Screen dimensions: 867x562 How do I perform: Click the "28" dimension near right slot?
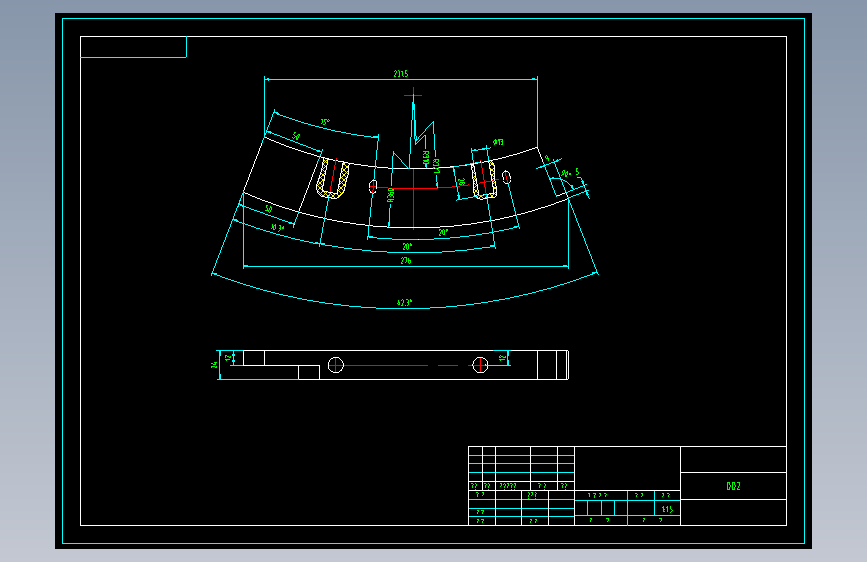pyautogui.click(x=462, y=181)
